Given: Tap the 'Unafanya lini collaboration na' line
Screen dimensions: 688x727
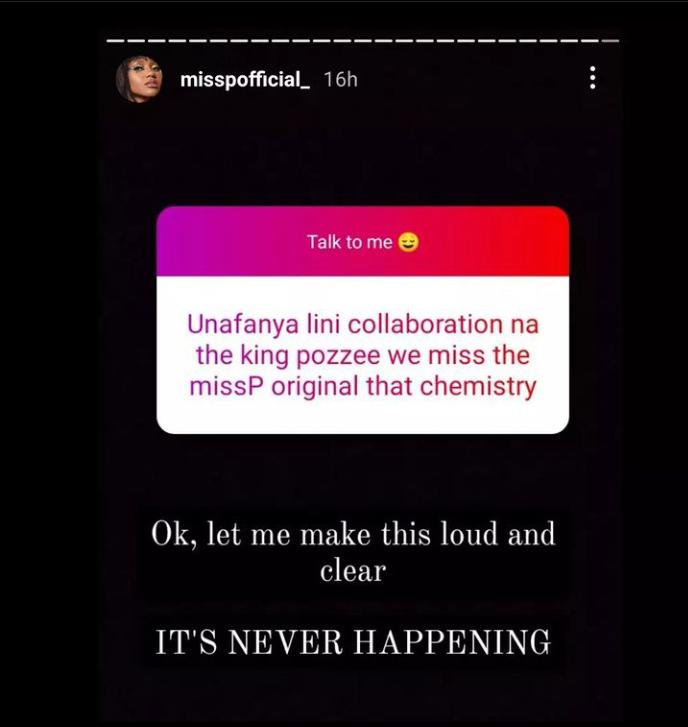Looking at the screenshot, I should pyautogui.click(x=363, y=325).
